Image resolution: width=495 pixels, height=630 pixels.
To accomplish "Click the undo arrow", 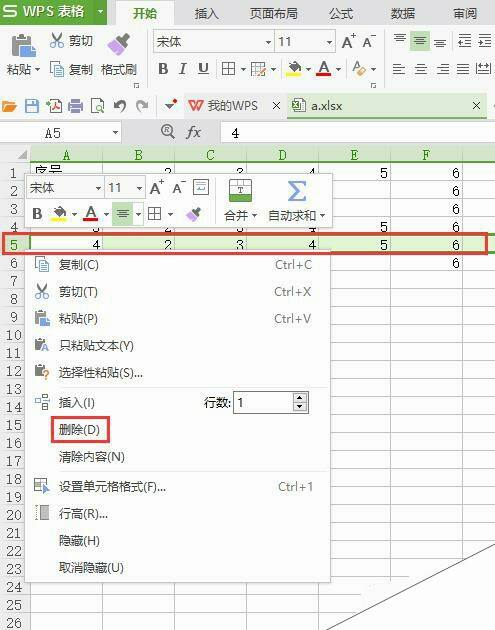I will click(x=119, y=106).
